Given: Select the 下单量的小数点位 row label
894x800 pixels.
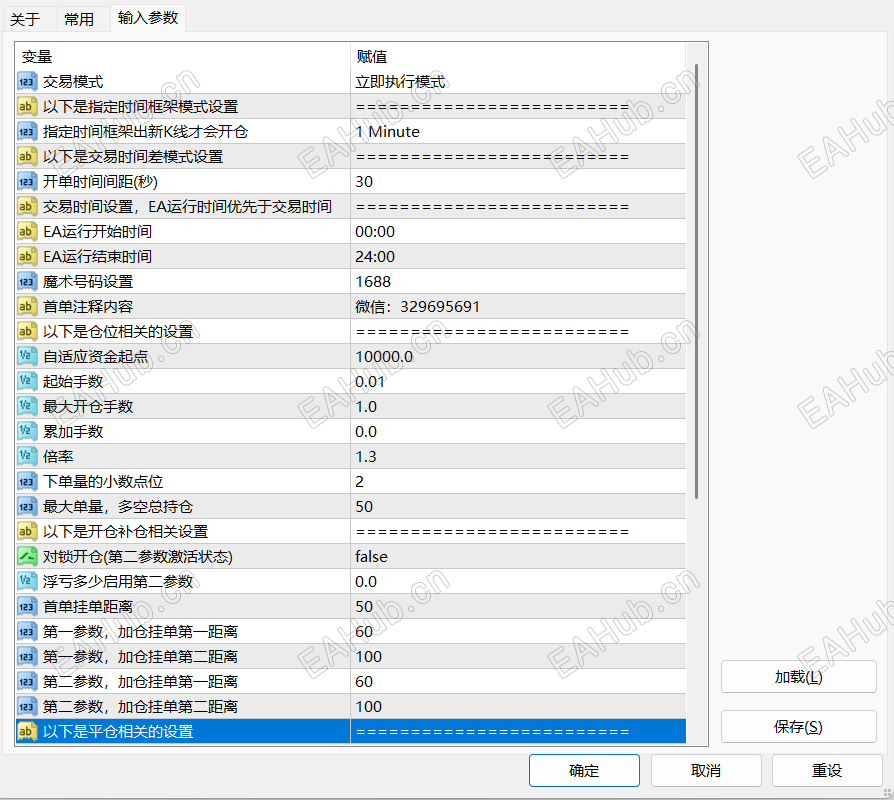Looking at the screenshot, I should point(103,481).
